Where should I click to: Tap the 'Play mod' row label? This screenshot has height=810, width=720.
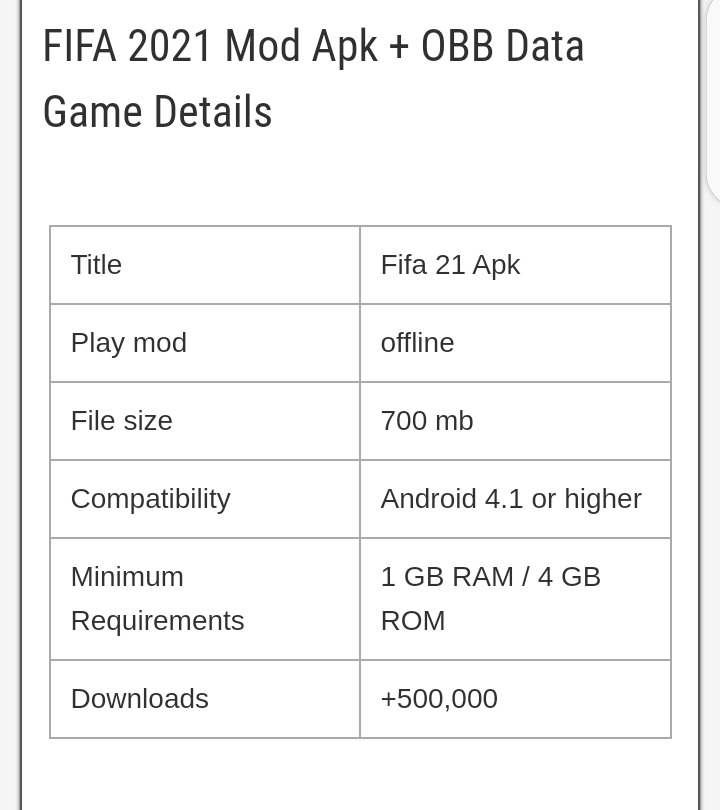(x=128, y=343)
